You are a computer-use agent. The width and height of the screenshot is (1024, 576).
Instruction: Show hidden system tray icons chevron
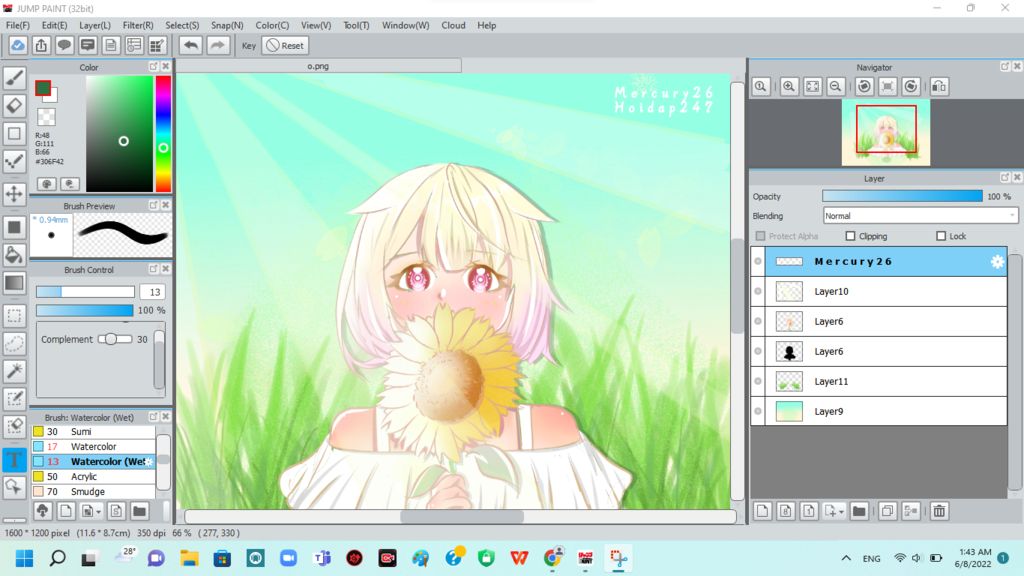click(846, 558)
